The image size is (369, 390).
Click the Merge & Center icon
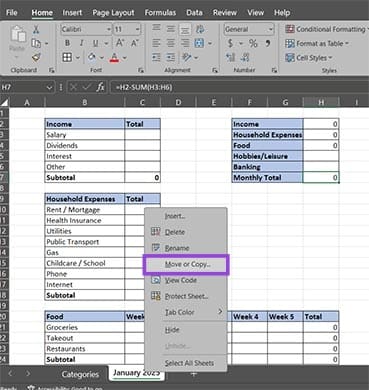tap(199, 43)
